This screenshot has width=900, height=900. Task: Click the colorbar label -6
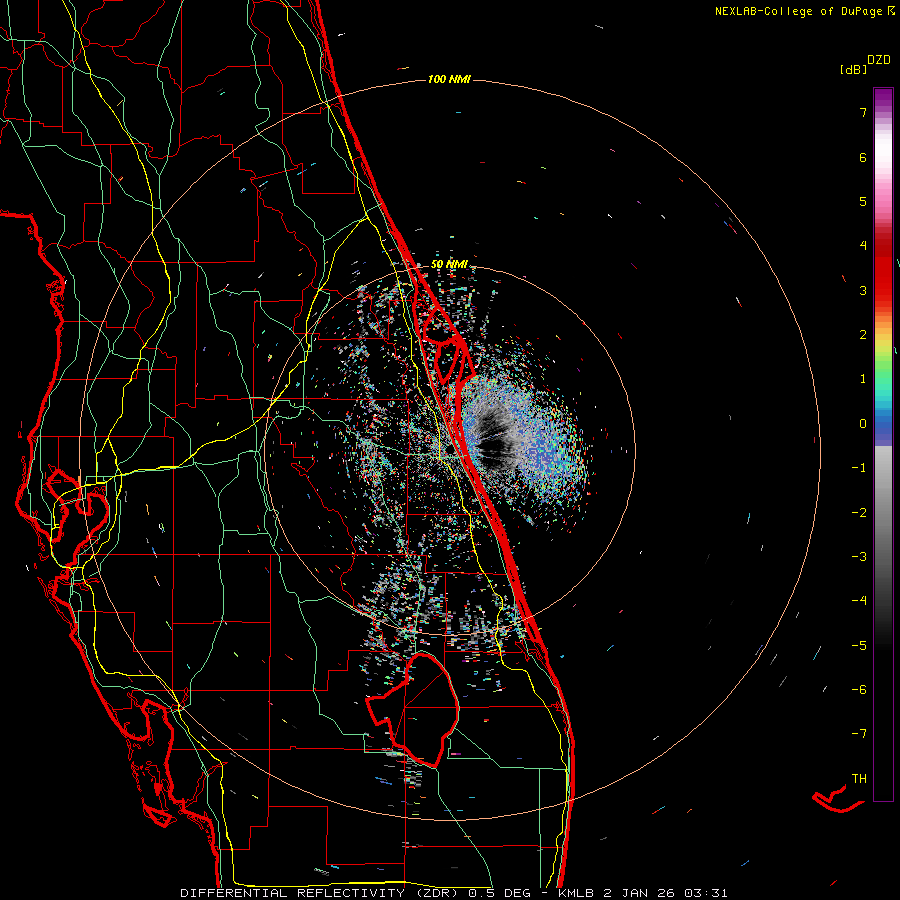pos(859,690)
